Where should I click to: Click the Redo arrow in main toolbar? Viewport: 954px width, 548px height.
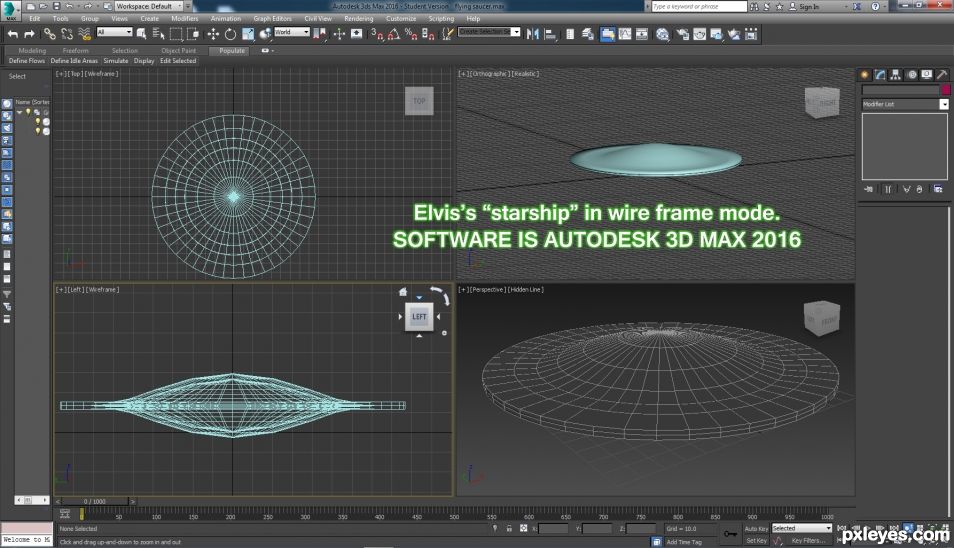click(29, 34)
